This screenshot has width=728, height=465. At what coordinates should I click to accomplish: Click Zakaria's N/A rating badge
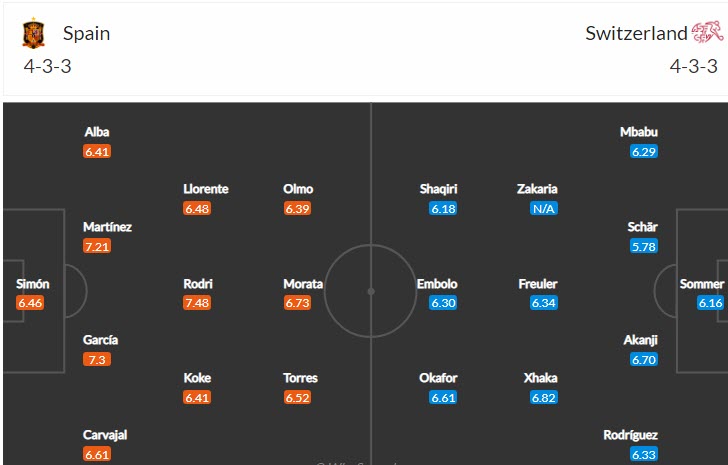[544, 208]
